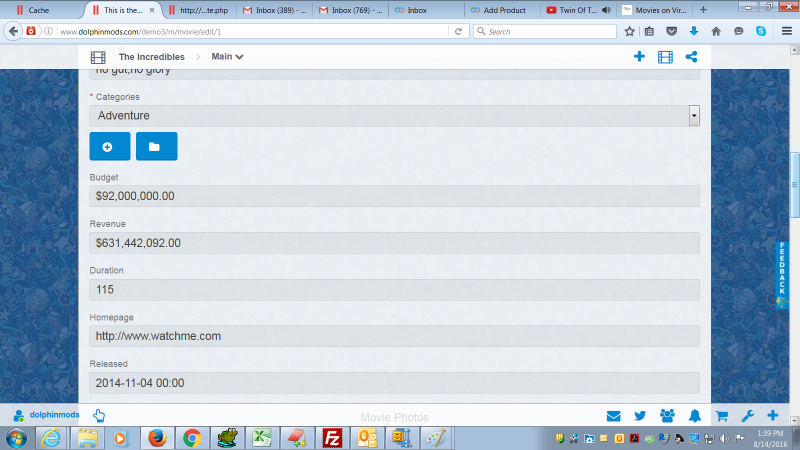Open the vertical Feedback tab on right edge
This screenshot has width=800, height=450.
(x=782, y=276)
